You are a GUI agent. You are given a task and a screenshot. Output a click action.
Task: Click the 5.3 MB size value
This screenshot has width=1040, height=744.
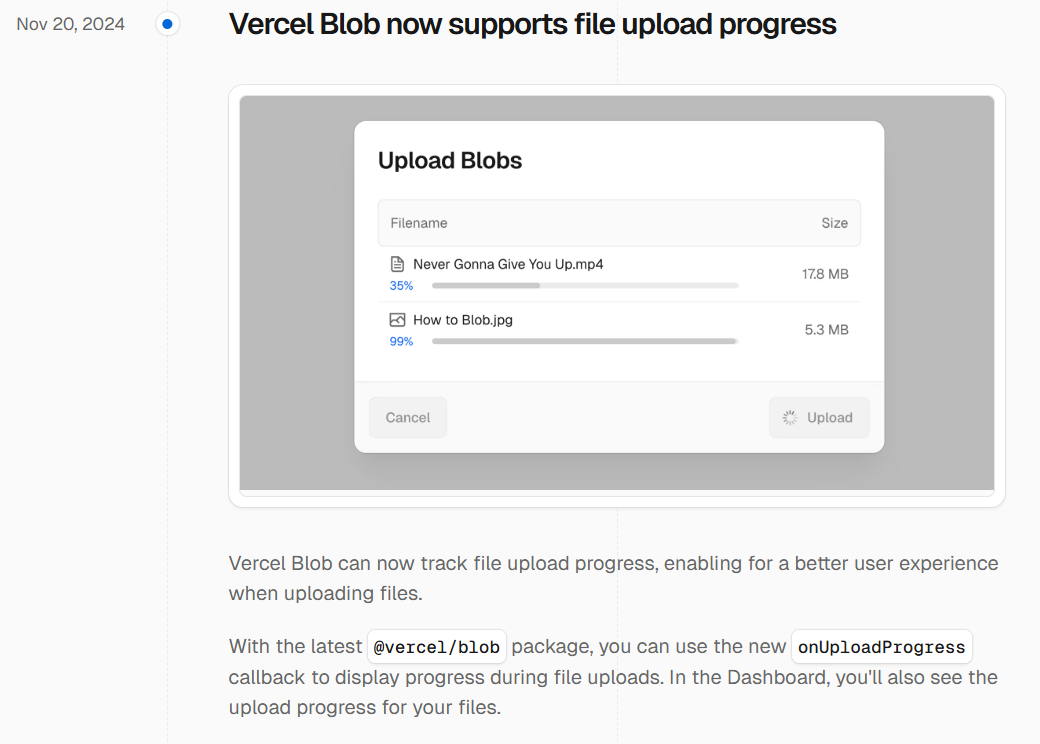[x=828, y=329]
